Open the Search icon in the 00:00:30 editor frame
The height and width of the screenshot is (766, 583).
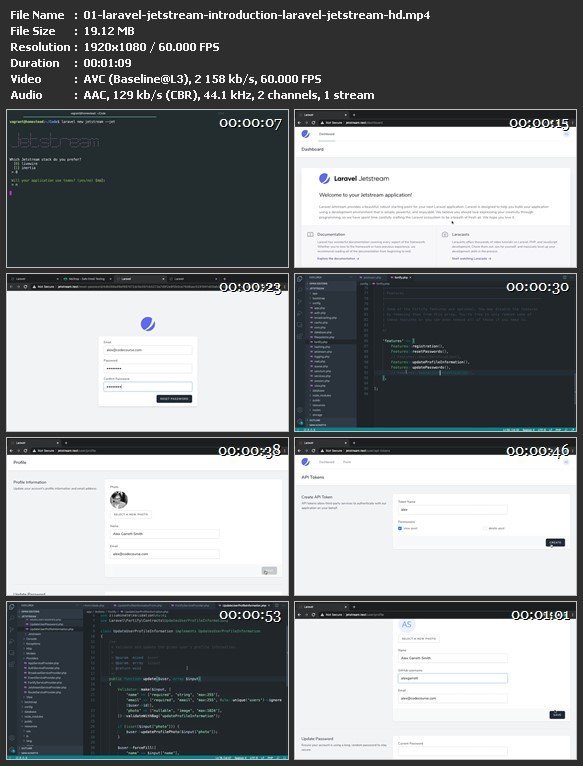click(300, 289)
